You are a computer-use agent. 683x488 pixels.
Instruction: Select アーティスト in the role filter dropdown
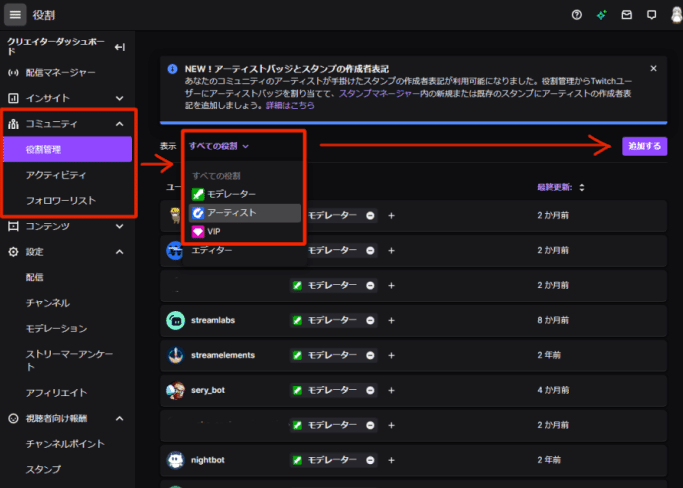coord(245,213)
